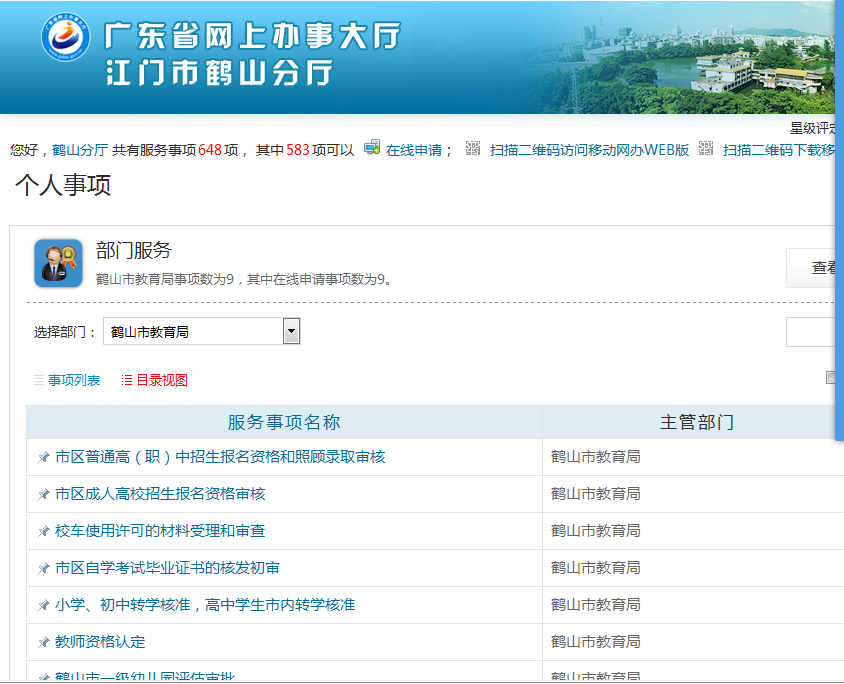
Task: Open 小学、初中转学核准 service item
Action: [x=205, y=605]
